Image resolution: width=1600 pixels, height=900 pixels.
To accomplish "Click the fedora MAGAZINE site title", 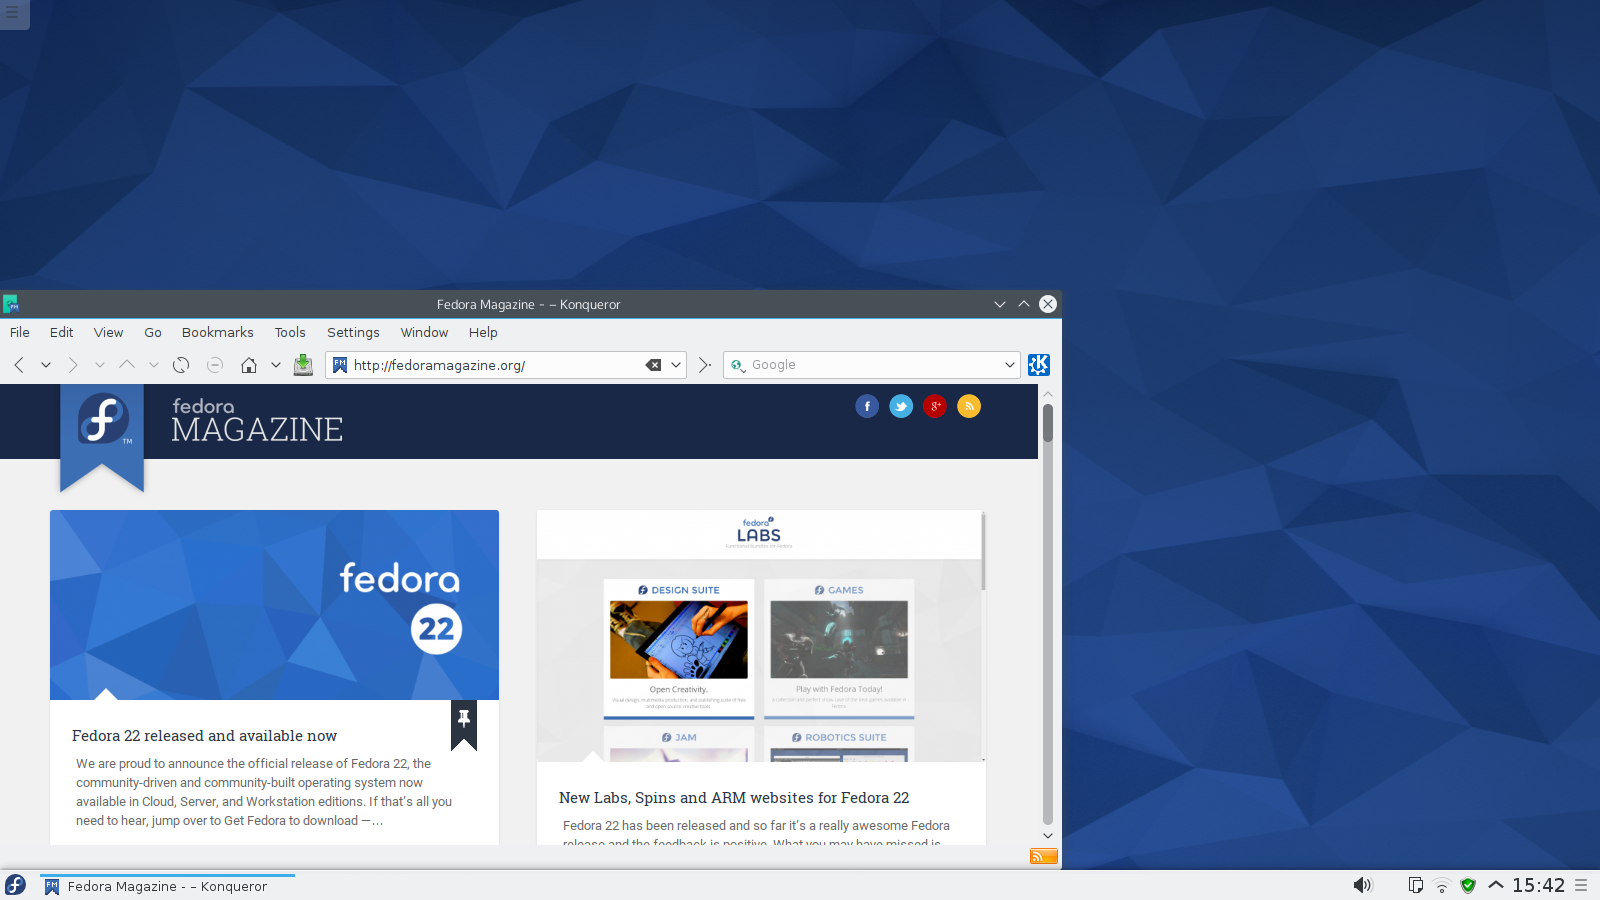I will (x=257, y=420).
